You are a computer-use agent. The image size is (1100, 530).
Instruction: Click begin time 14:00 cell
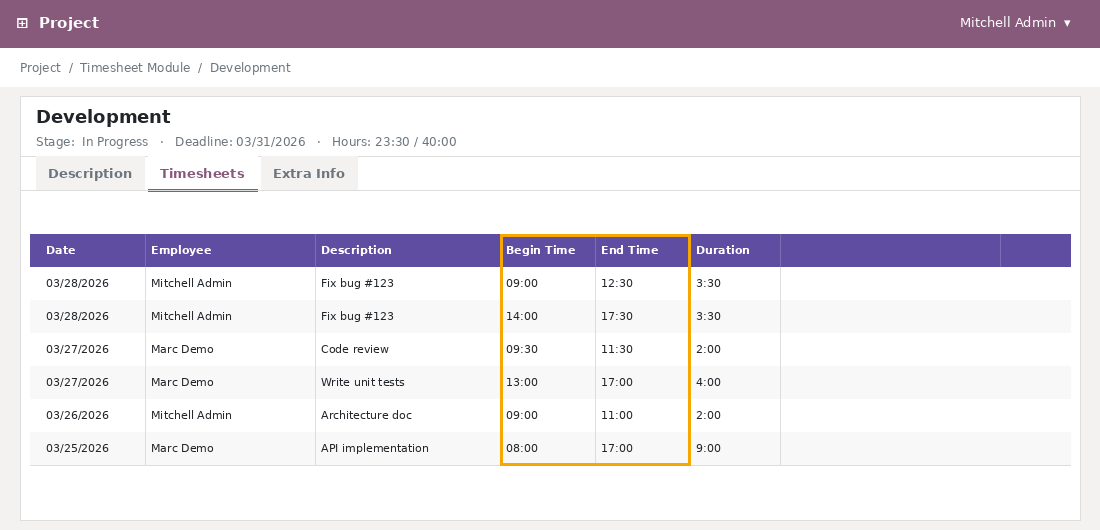pos(549,316)
